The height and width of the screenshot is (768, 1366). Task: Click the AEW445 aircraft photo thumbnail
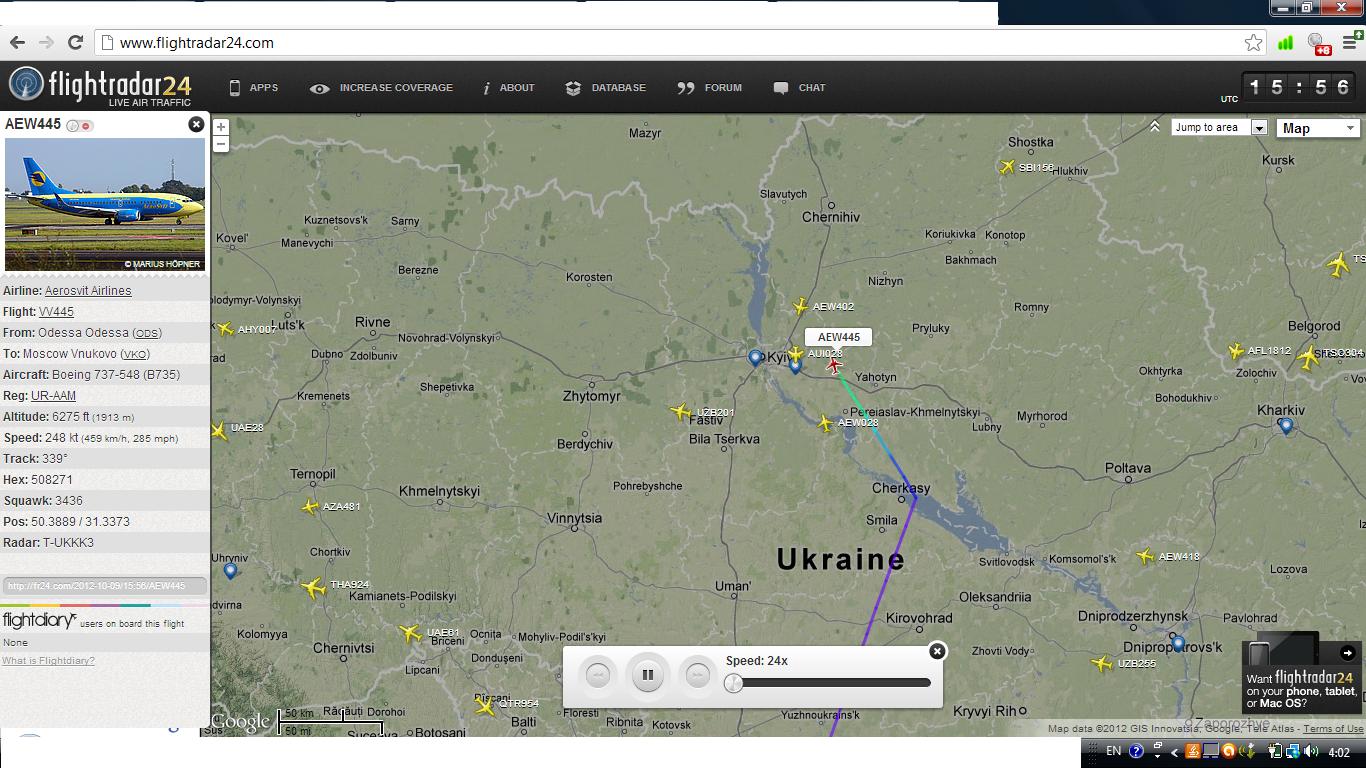point(105,205)
